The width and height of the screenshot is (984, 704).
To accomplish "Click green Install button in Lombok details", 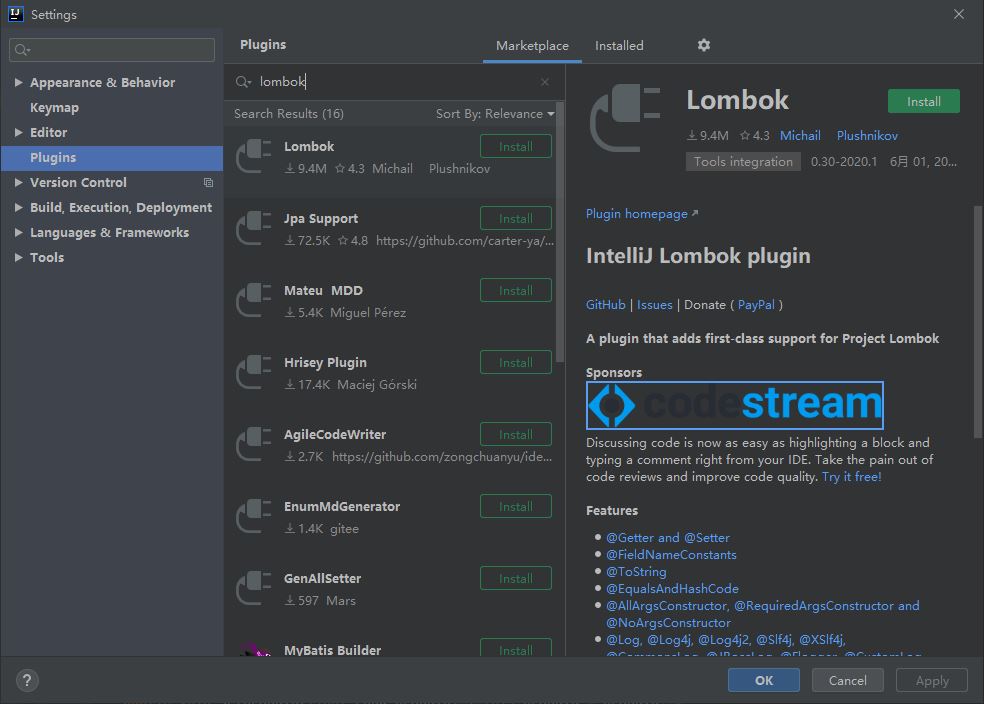I will tap(923, 102).
